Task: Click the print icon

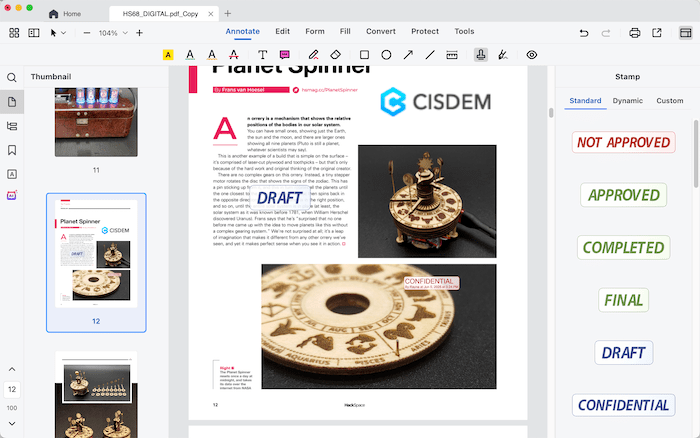Action: 634,33
